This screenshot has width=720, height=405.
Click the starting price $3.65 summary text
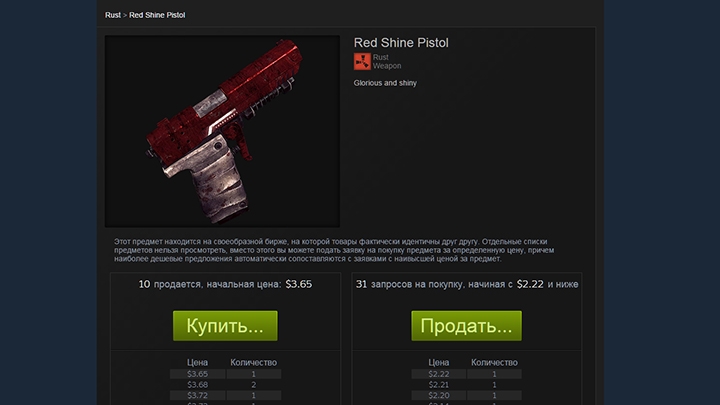tap(298, 284)
